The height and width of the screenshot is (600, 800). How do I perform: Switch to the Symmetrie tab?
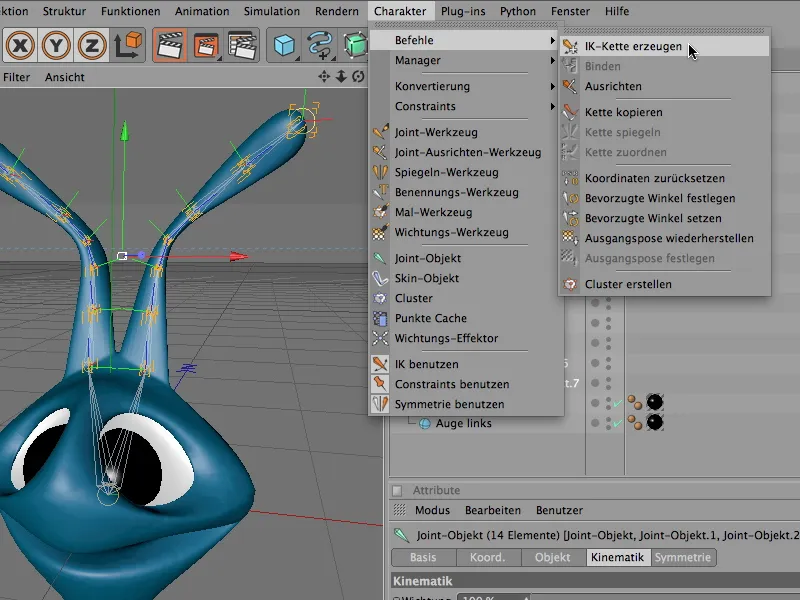click(683, 557)
